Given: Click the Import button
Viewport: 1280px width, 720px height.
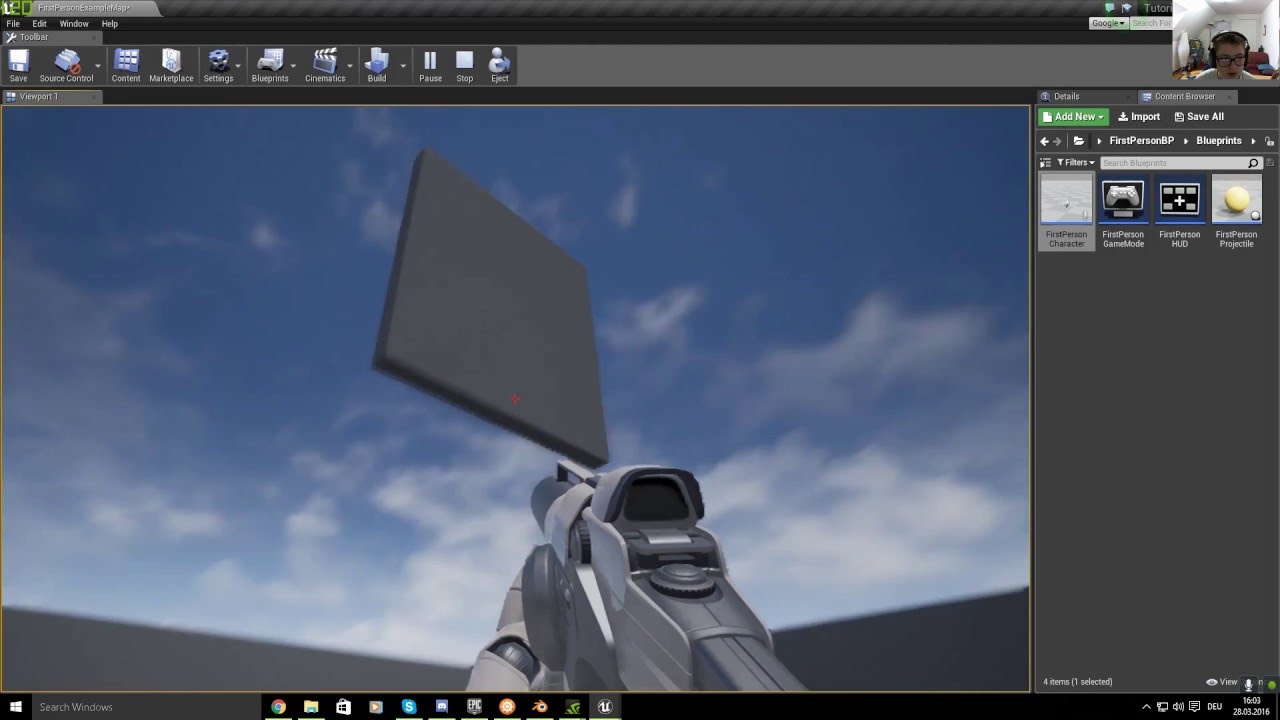Looking at the screenshot, I should (x=1139, y=117).
